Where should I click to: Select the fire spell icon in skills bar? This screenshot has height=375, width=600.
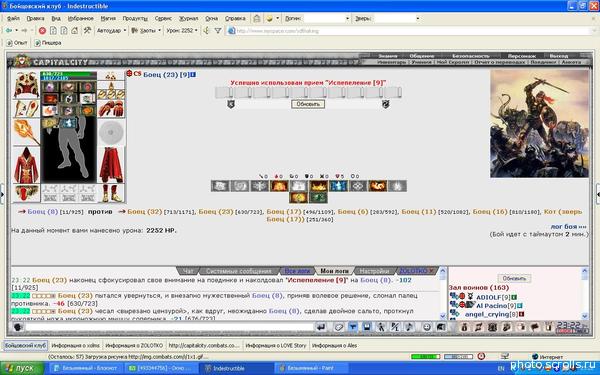coord(279,186)
